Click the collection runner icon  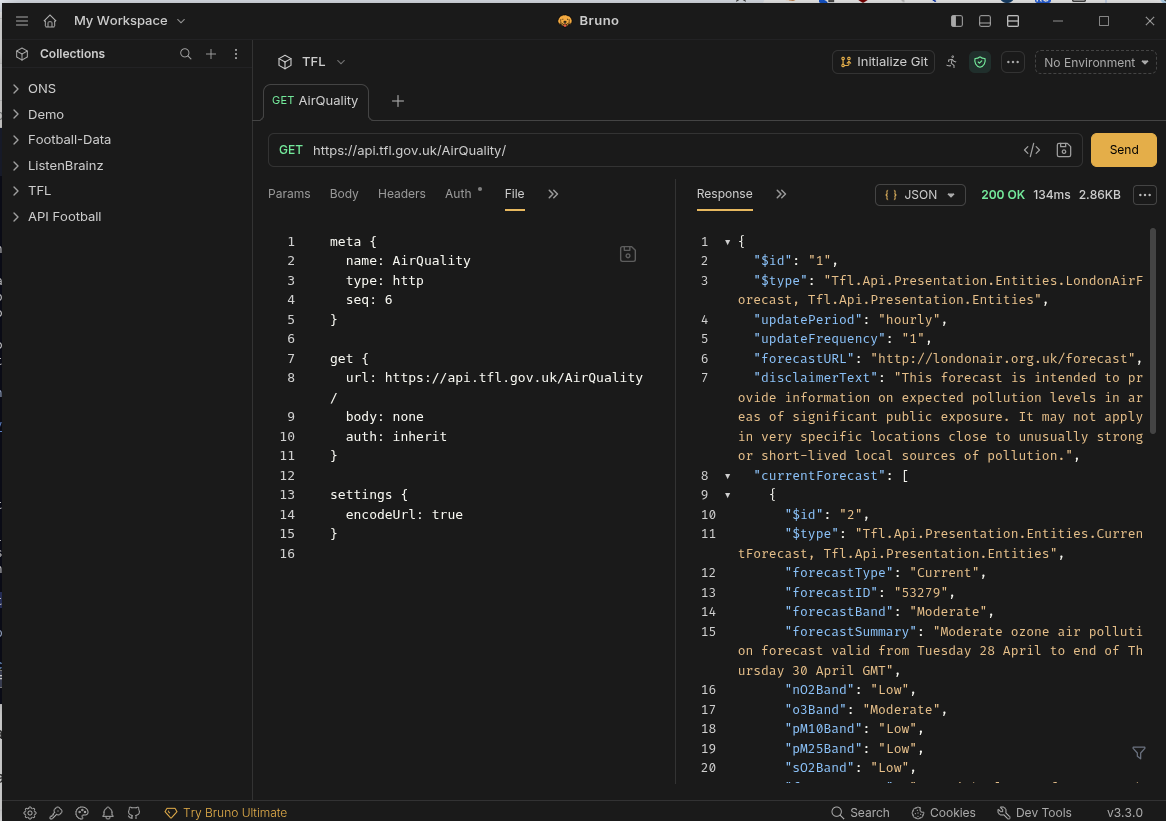pyautogui.click(x=951, y=62)
